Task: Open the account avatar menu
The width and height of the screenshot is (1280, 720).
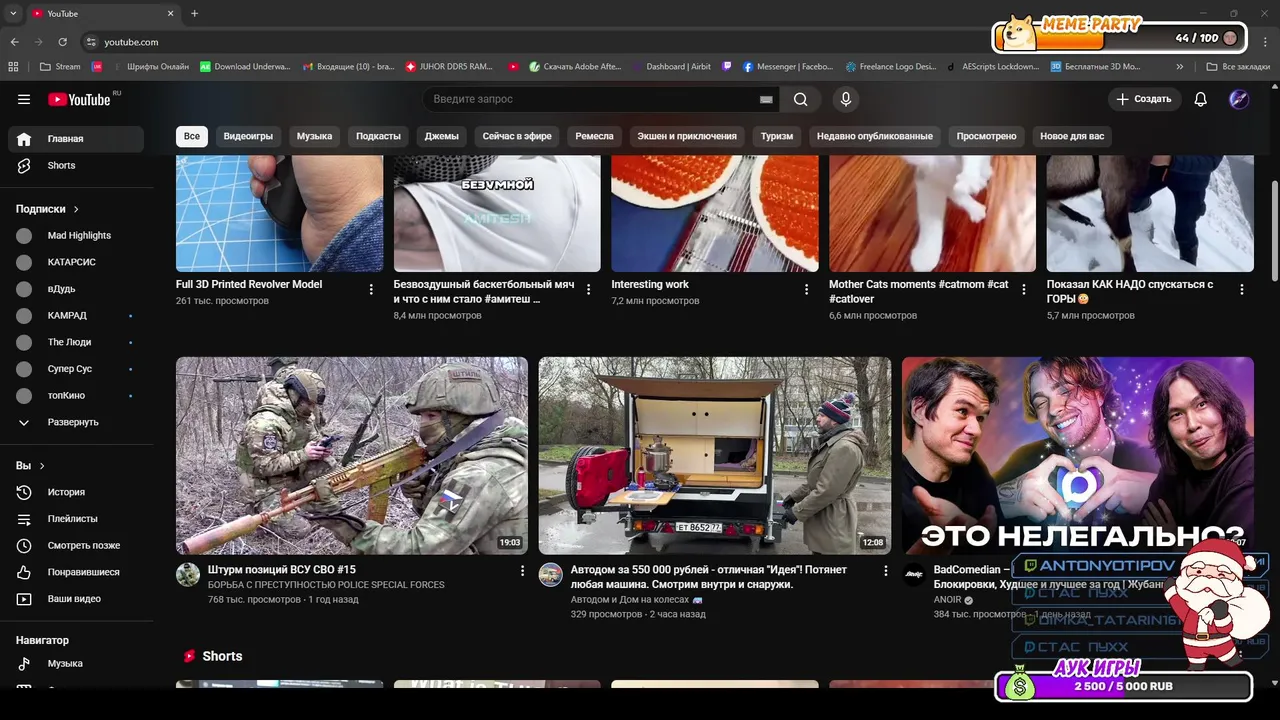Action: coord(1239,99)
